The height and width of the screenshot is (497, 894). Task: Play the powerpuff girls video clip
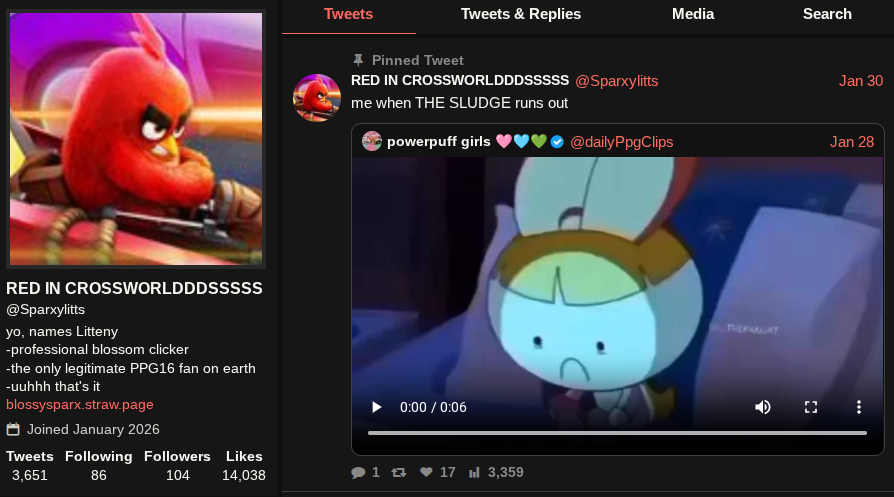[x=376, y=407]
